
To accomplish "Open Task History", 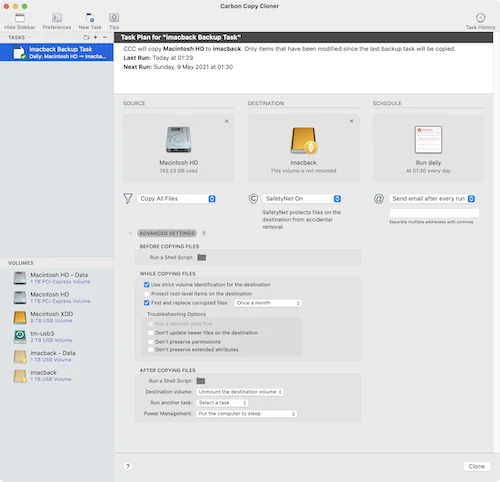I will click(480, 21).
